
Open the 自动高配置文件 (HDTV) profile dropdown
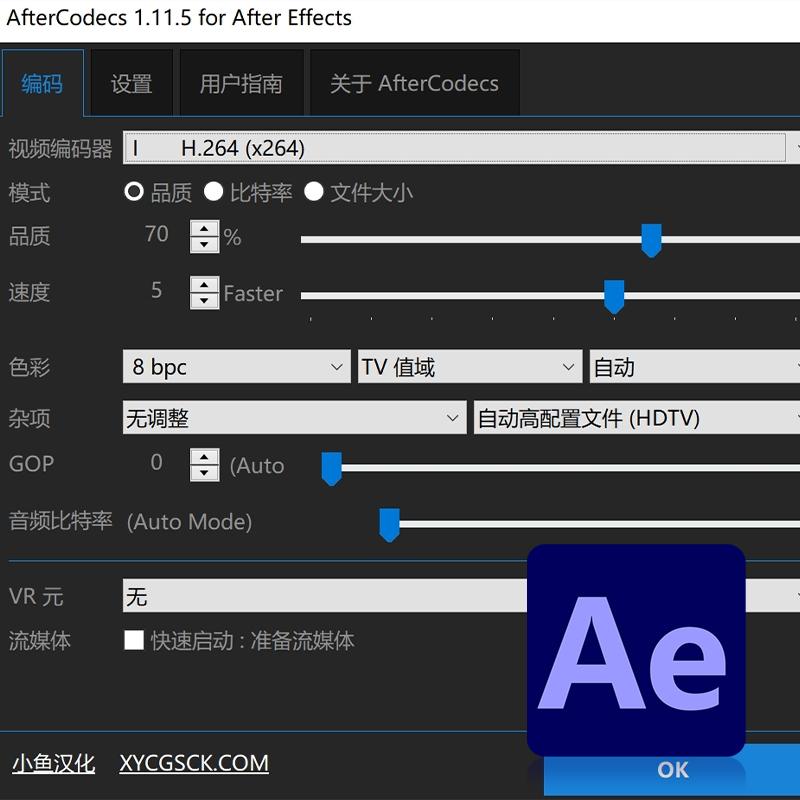[637, 418]
